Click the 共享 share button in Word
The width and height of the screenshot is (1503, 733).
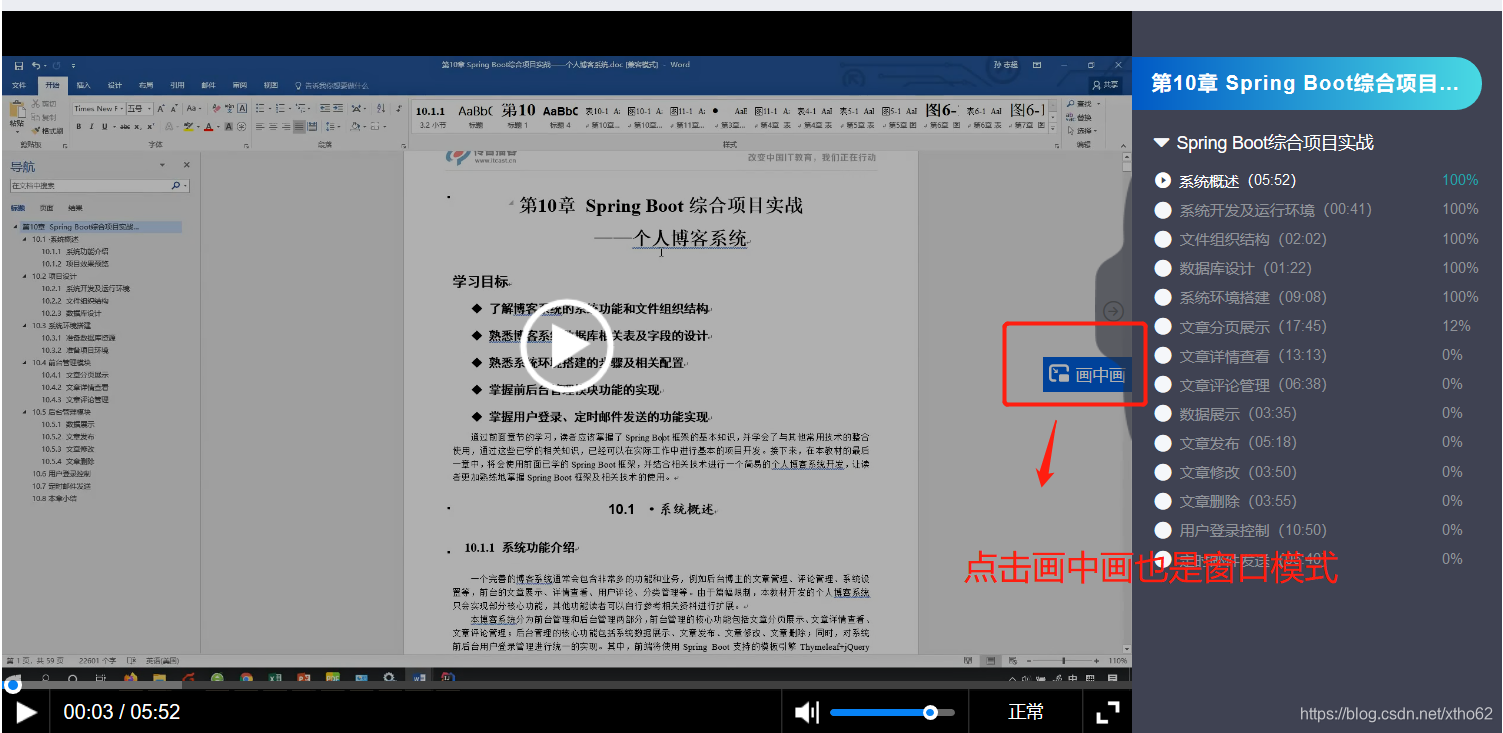click(x=1105, y=85)
